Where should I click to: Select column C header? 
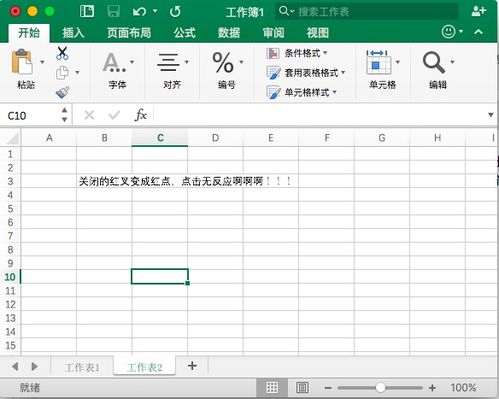pyautogui.click(x=160, y=138)
